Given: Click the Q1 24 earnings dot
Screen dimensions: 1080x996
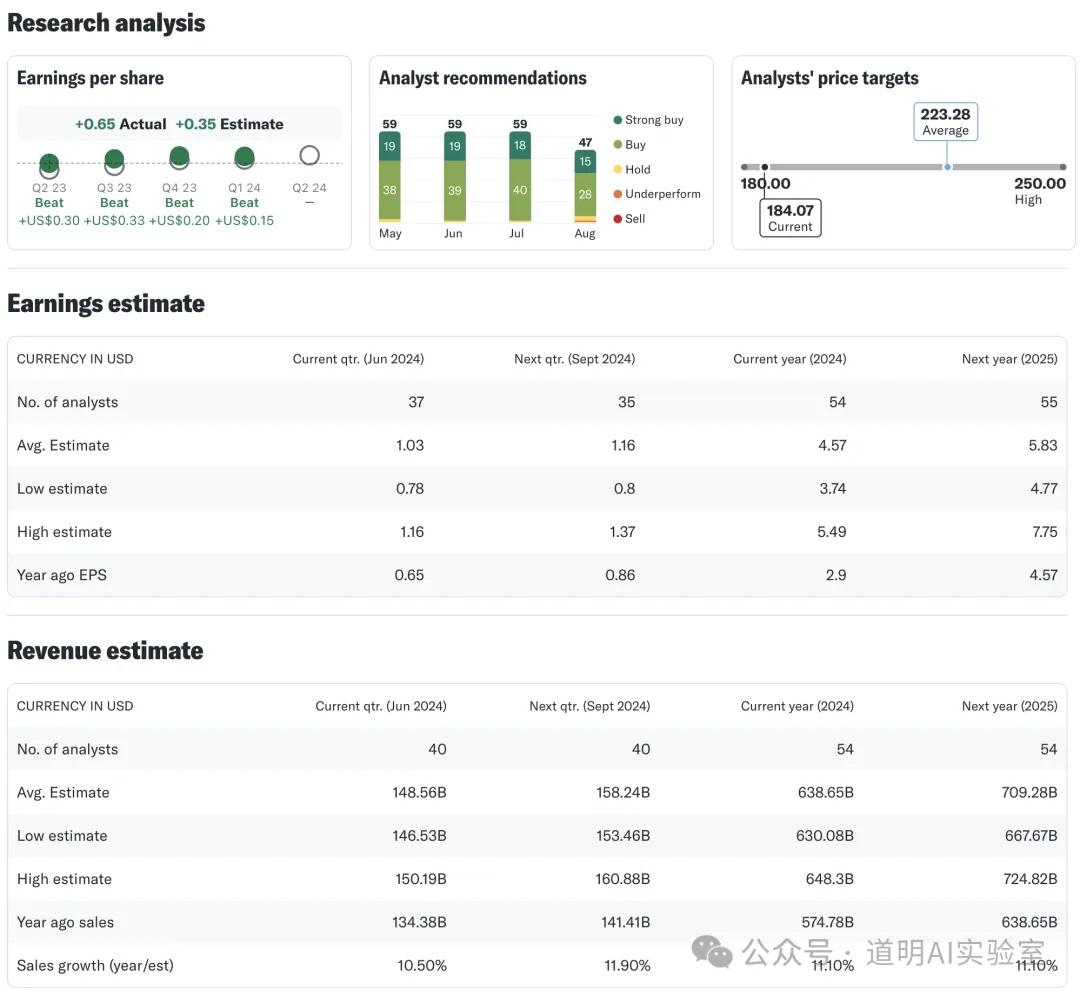Looking at the screenshot, I should [x=244, y=157].
